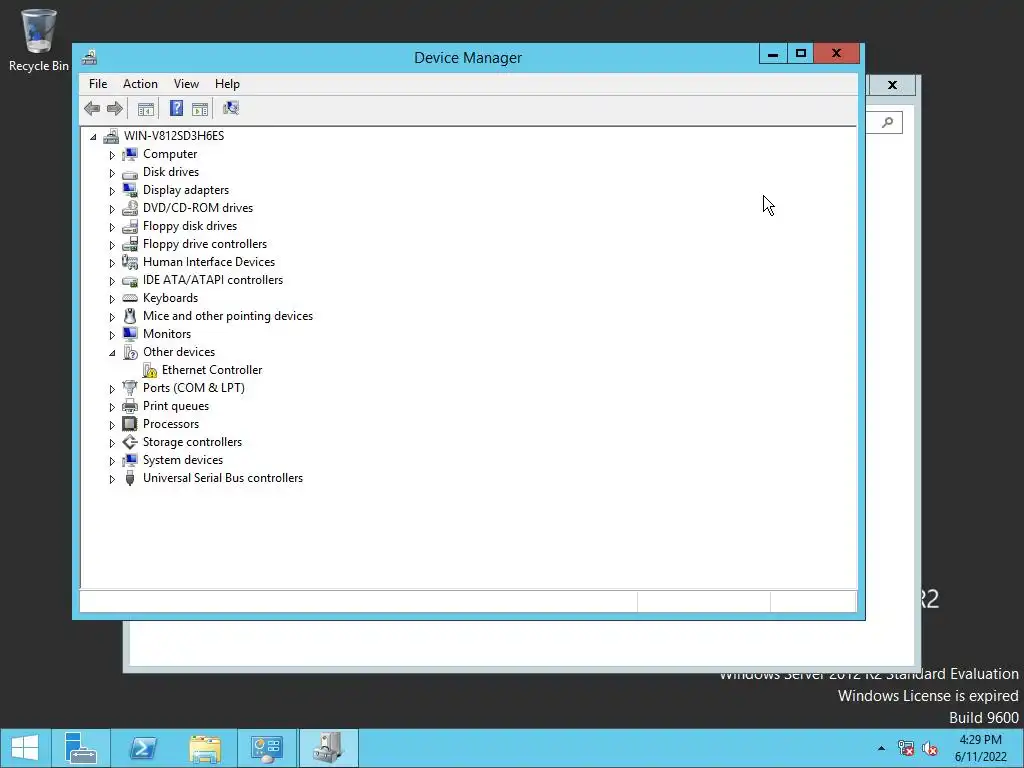This screenshot has height=768, width=1024.
Task: Minimize the Device Manager window
Action: coord(773,54)
